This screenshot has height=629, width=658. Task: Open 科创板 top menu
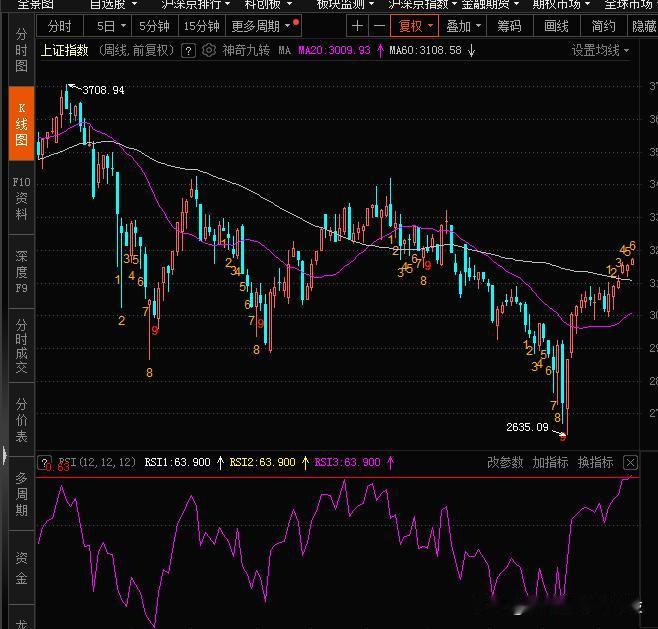tap(268, 4)
